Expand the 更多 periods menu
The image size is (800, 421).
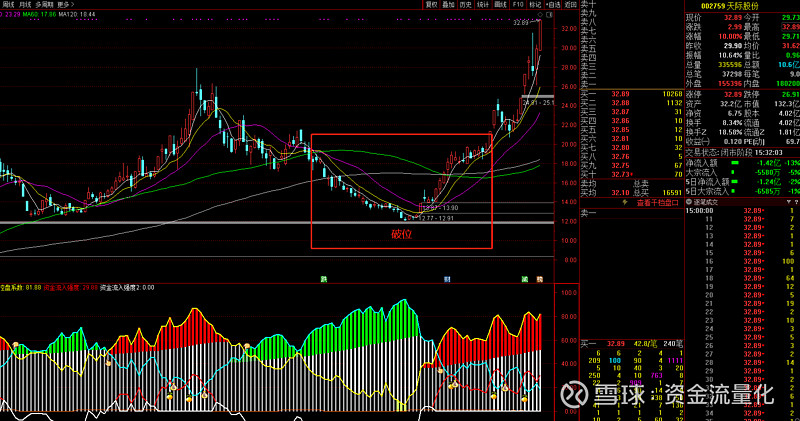point(66,4)
